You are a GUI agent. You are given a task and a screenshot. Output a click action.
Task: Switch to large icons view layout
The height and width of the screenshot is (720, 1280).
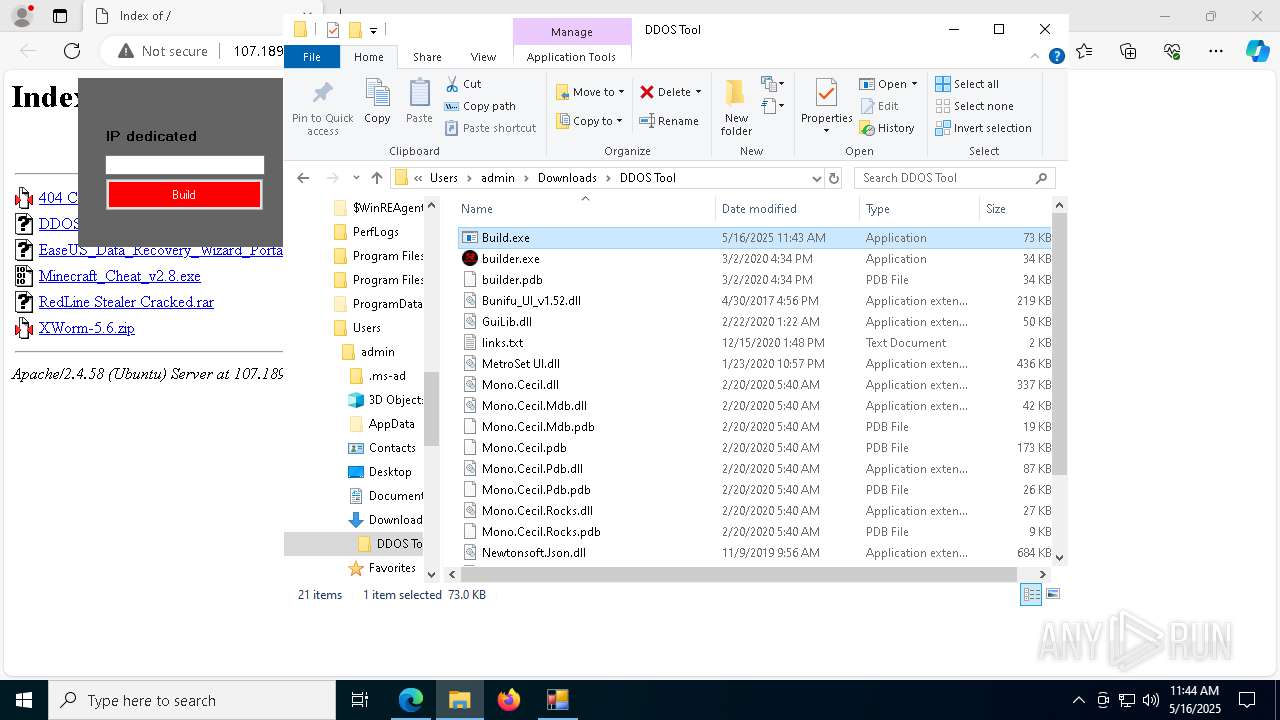(1052, 594)
